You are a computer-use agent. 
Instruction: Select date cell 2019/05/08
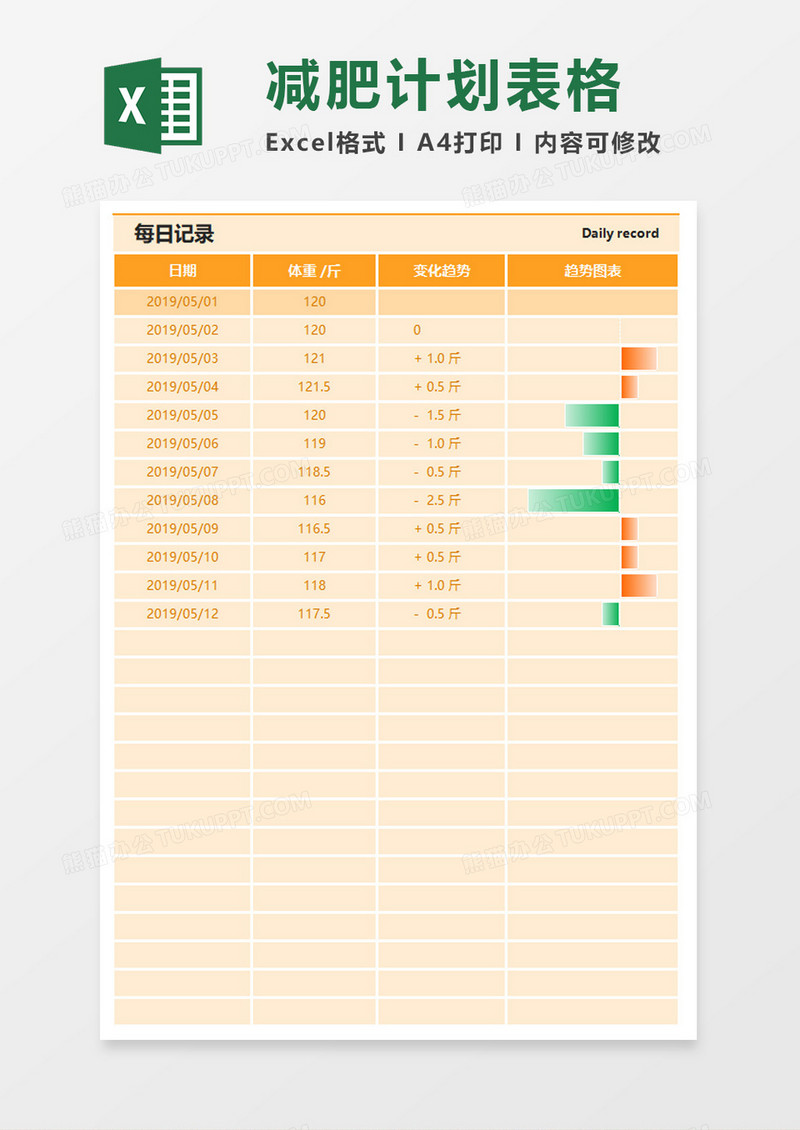point(182,500)
